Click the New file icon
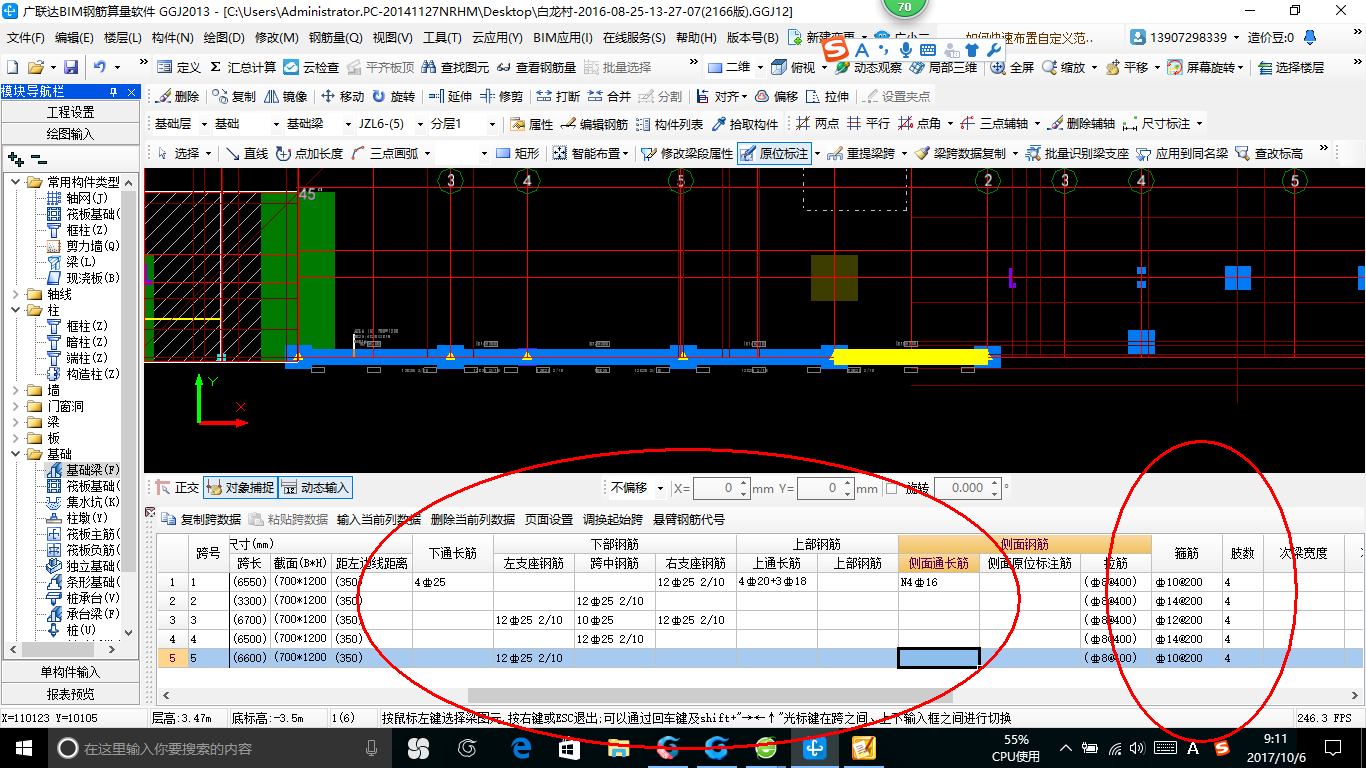Viewport: 1366px width, 768px height. coord(13,68)
